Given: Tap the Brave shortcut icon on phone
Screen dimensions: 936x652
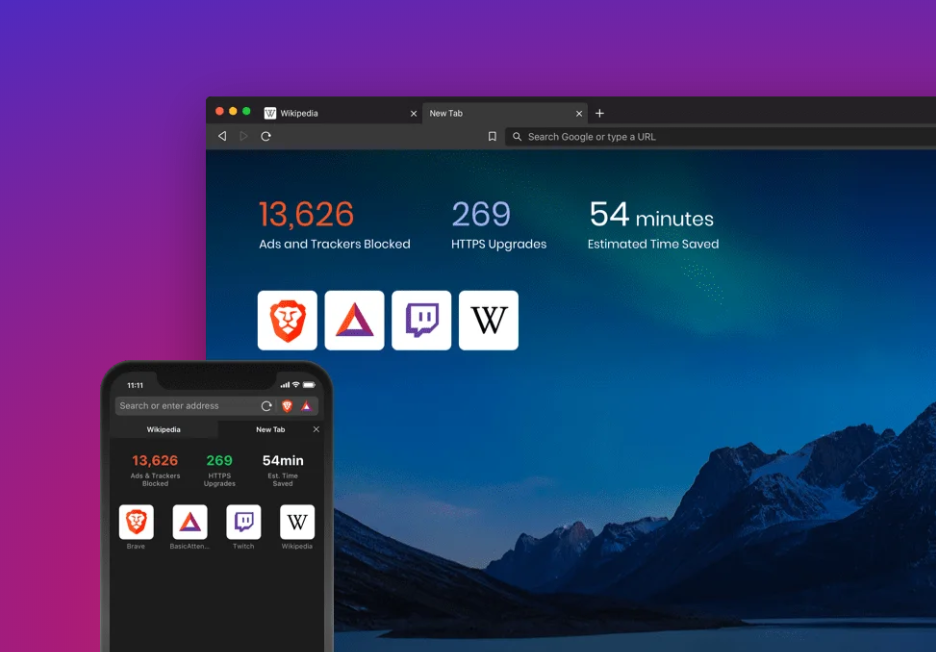Looking at the screenshot, I should pyautogui.click(x=136, y=522).
